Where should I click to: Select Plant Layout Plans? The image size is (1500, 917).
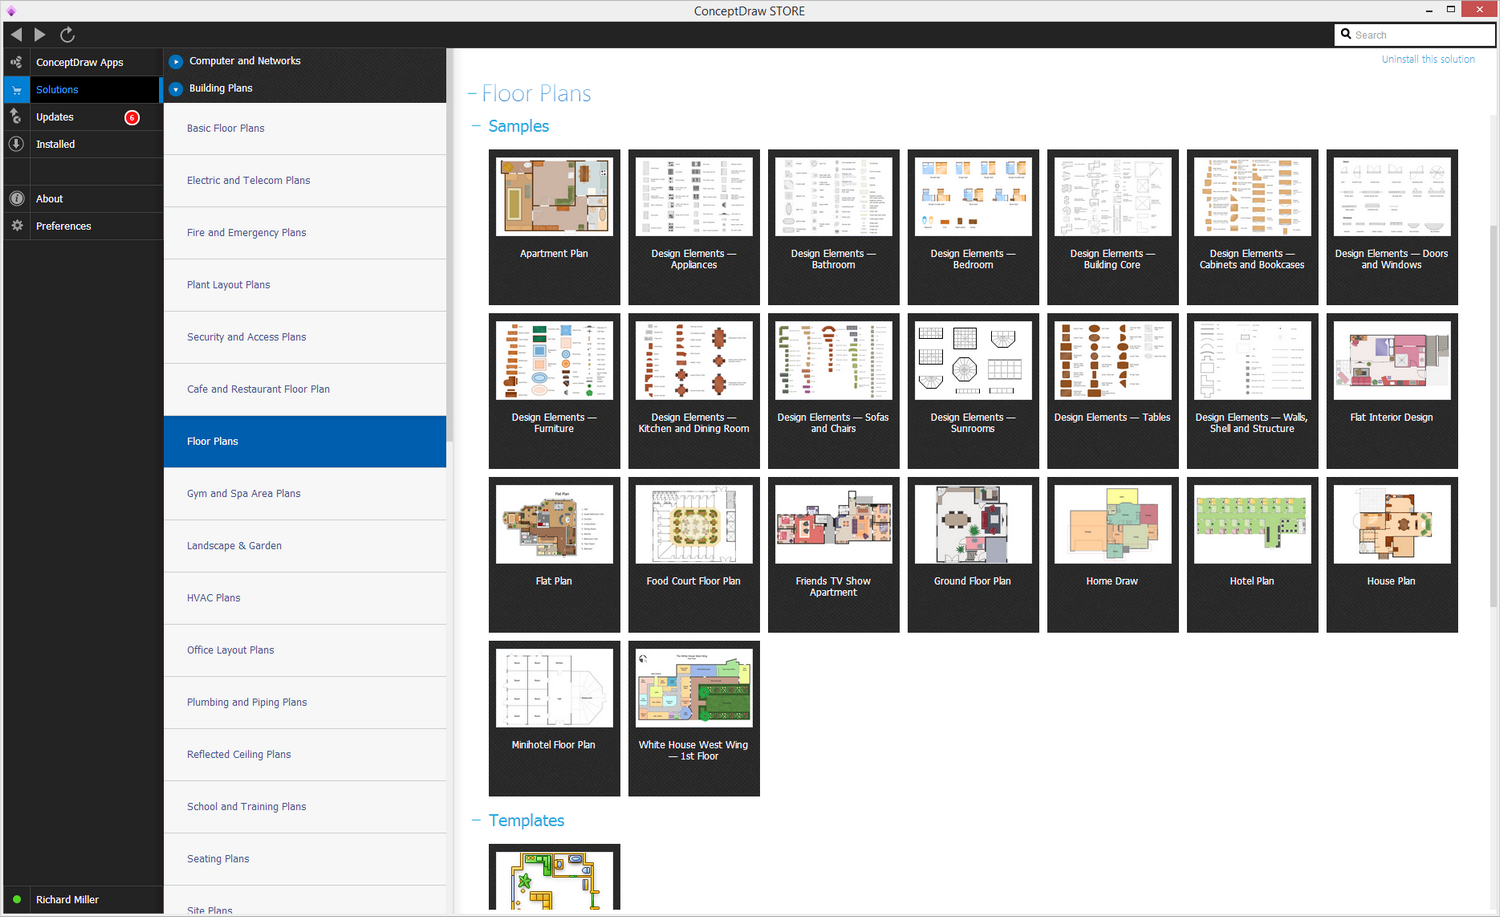[x=305, y=285]
